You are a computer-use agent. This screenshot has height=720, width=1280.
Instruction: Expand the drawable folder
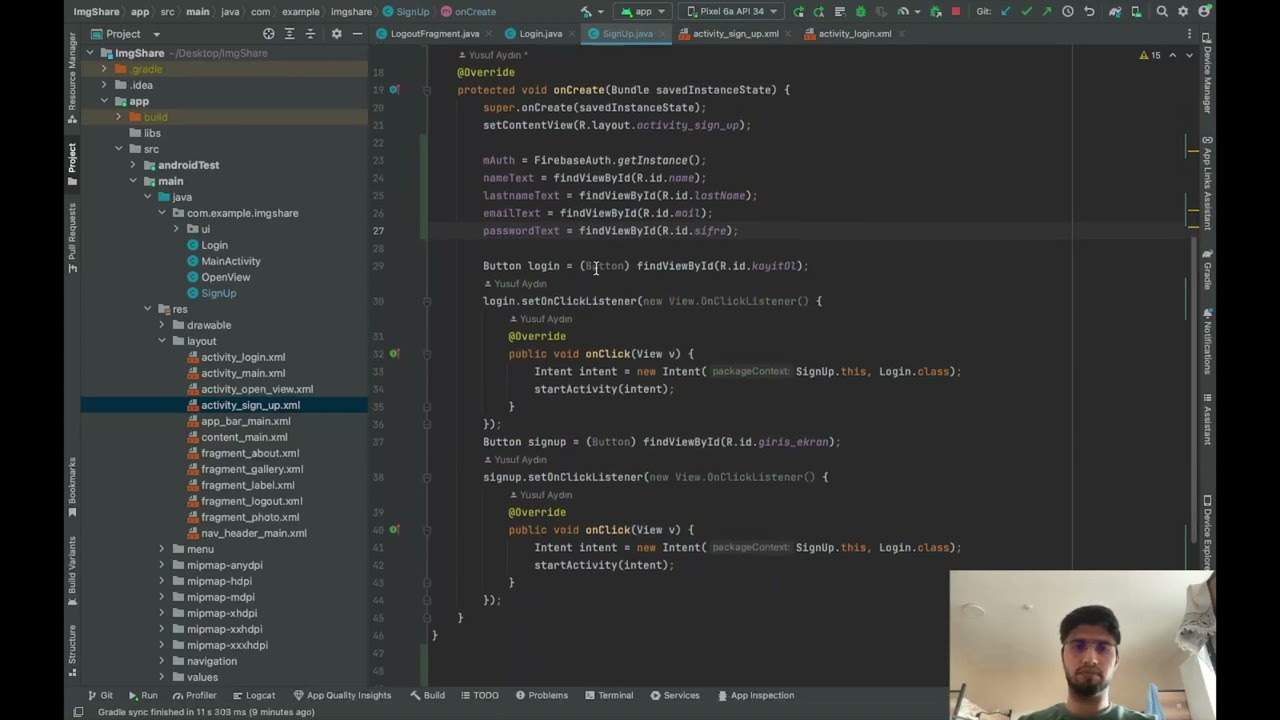(x=162, y=325)
